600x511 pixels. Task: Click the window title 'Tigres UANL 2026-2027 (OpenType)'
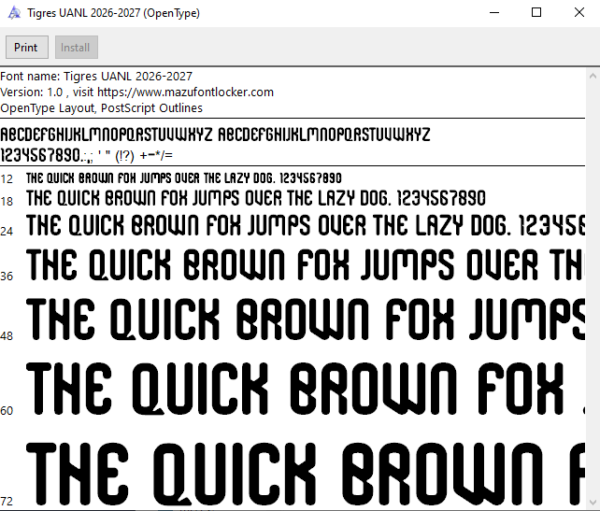[x=114, y=13]
